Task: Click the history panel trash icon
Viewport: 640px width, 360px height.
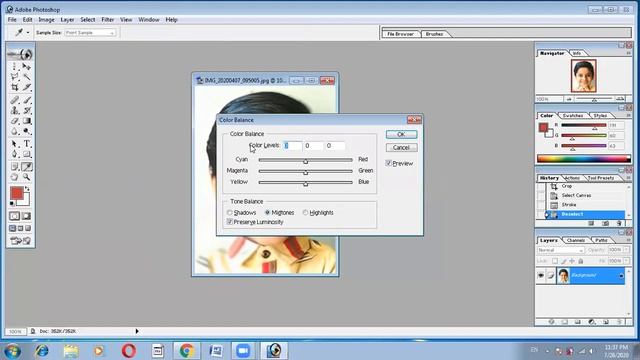Action: pos(619,223)
